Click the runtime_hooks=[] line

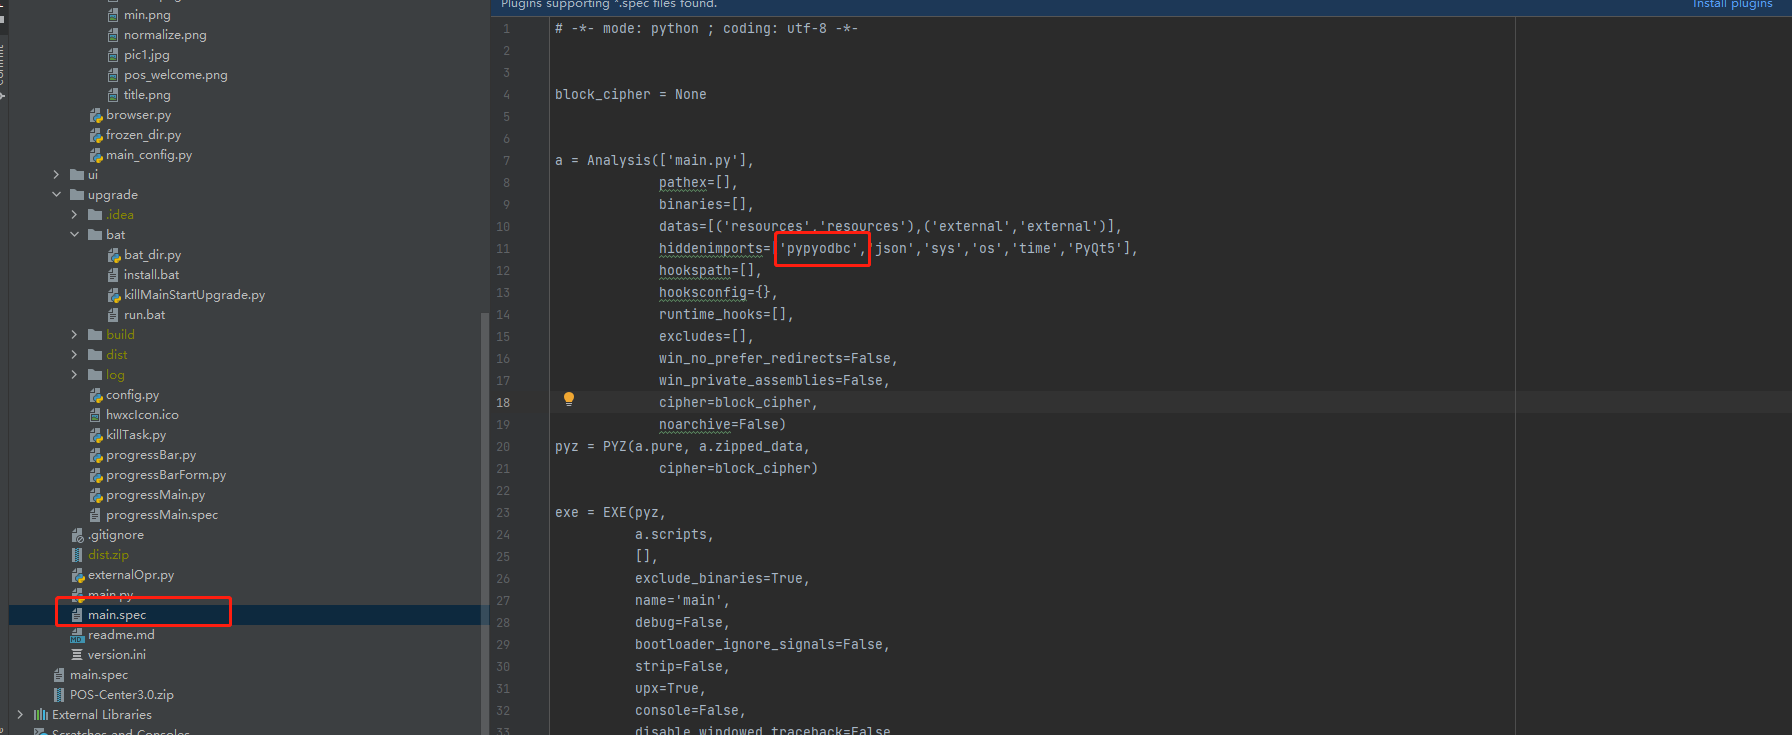click(x=727, y=315)
